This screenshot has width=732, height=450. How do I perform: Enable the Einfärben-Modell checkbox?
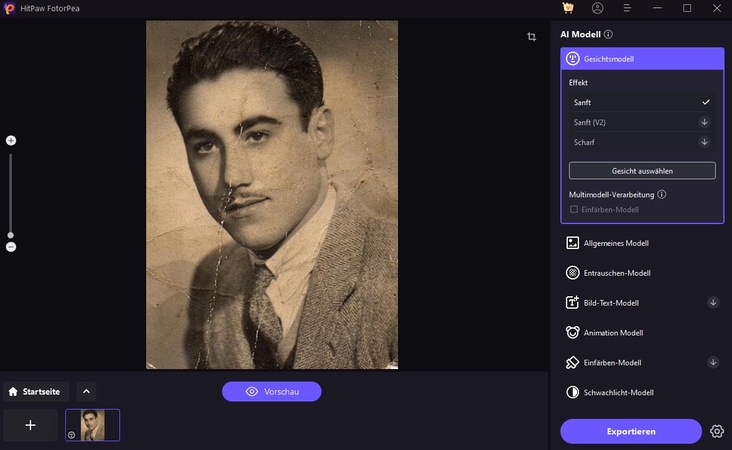pos(574,209)
